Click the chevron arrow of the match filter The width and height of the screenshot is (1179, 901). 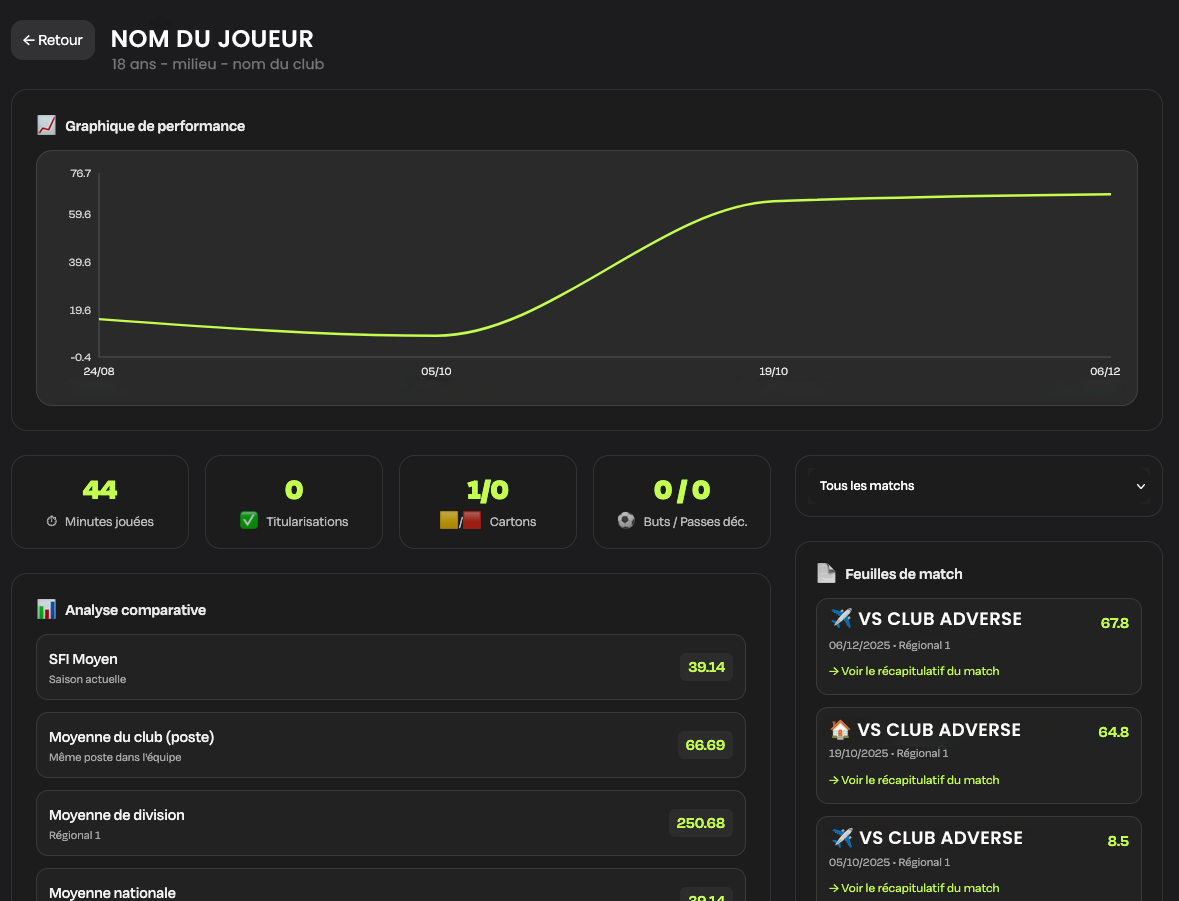[1141, 486]
